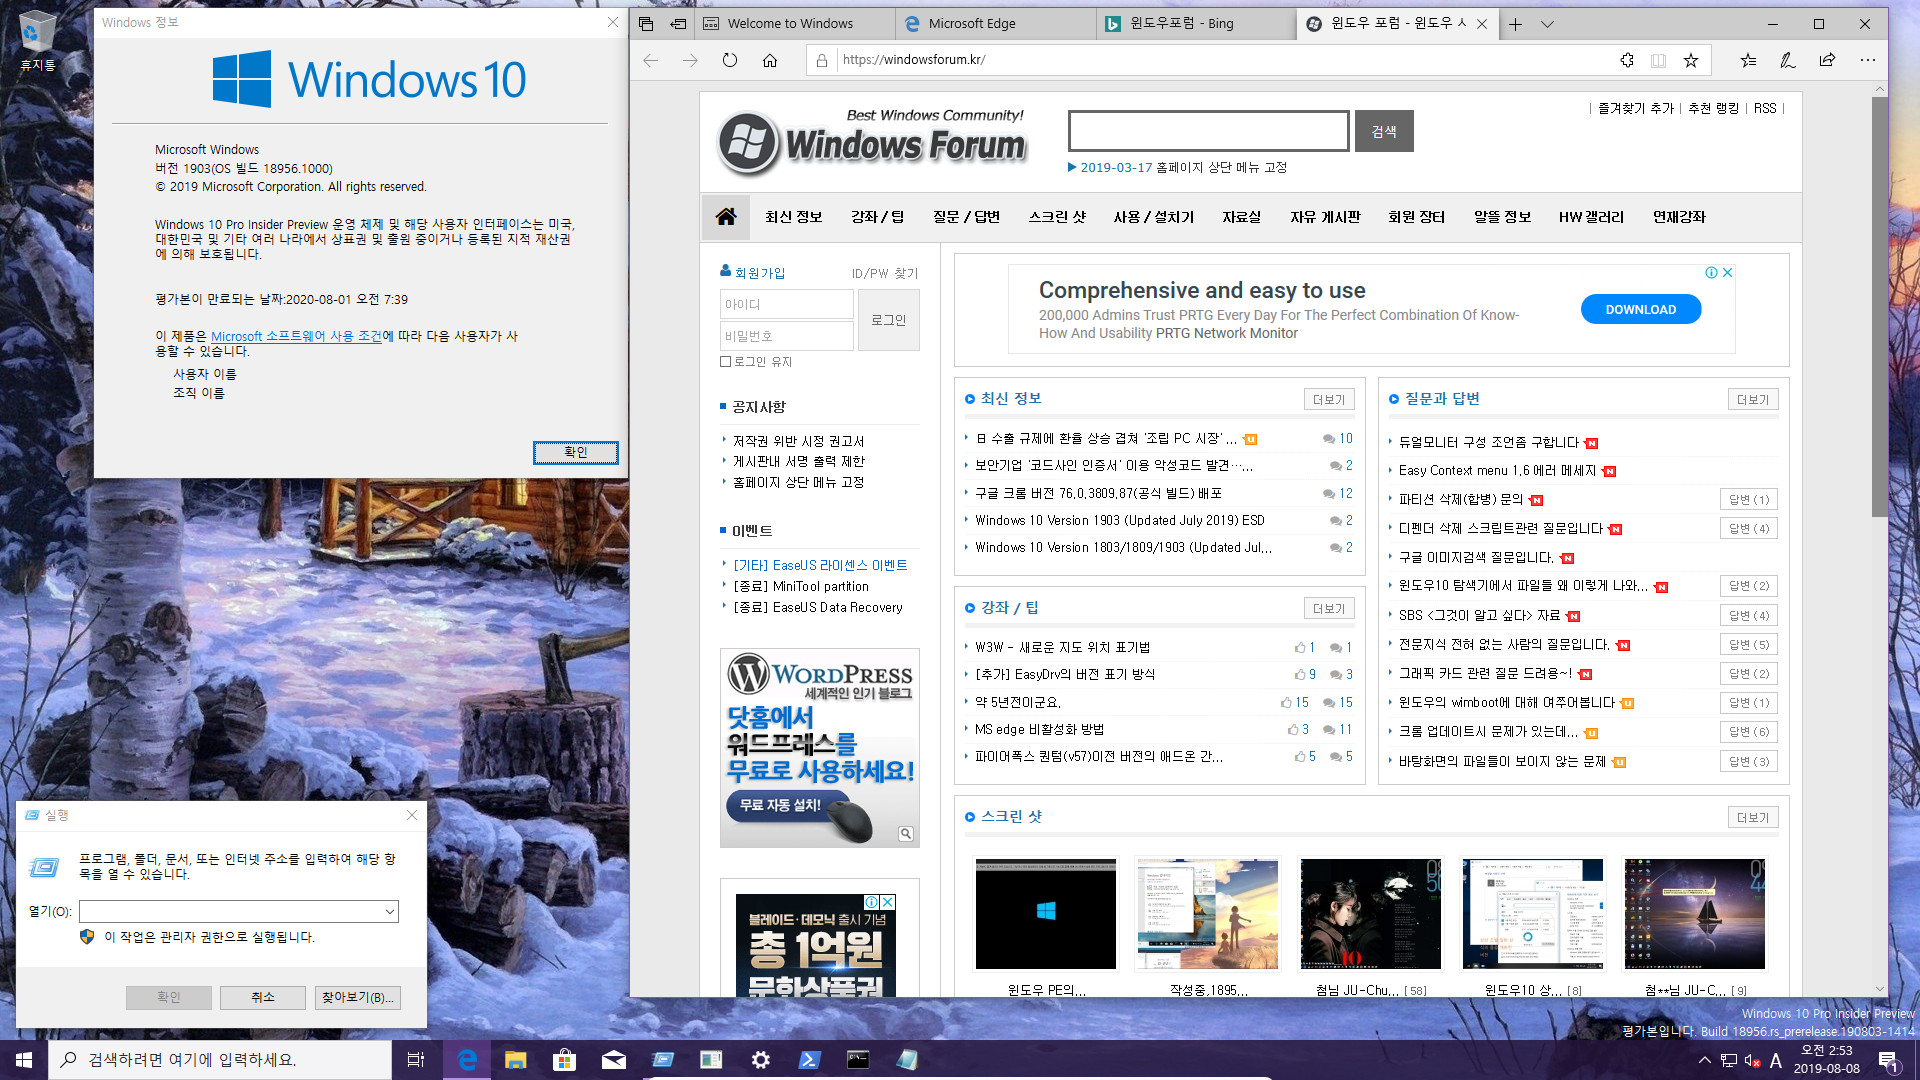Click the 검색 search button

(1384, 132)
